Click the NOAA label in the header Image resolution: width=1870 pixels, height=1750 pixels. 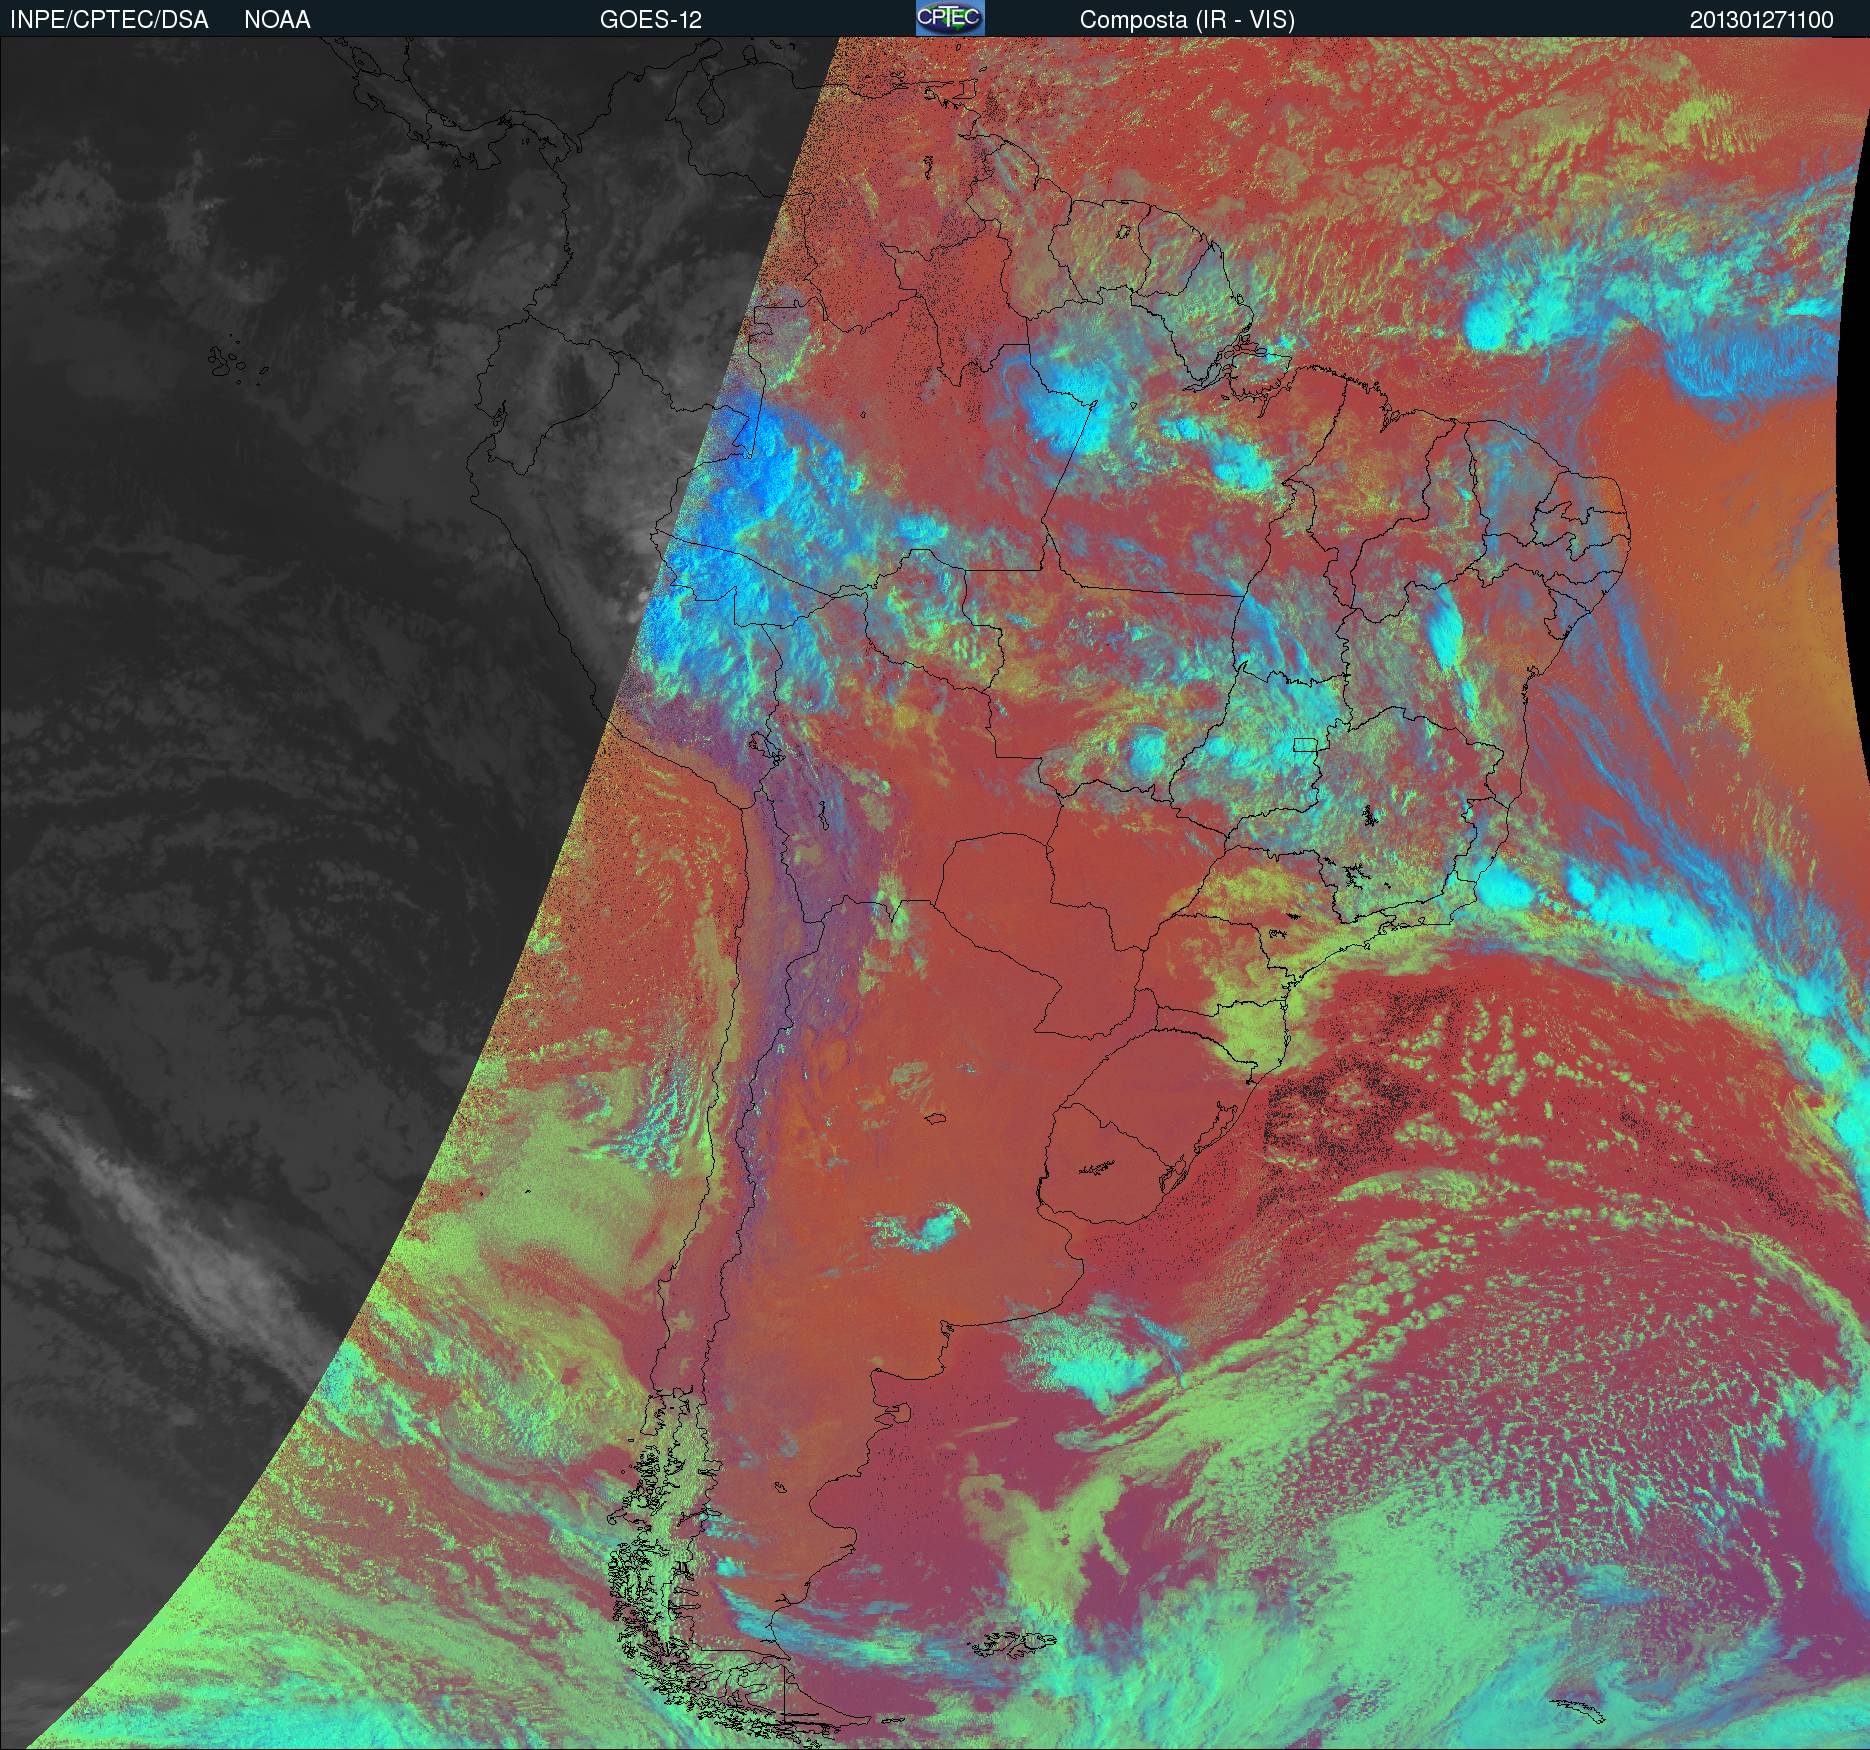coord(277,20)
